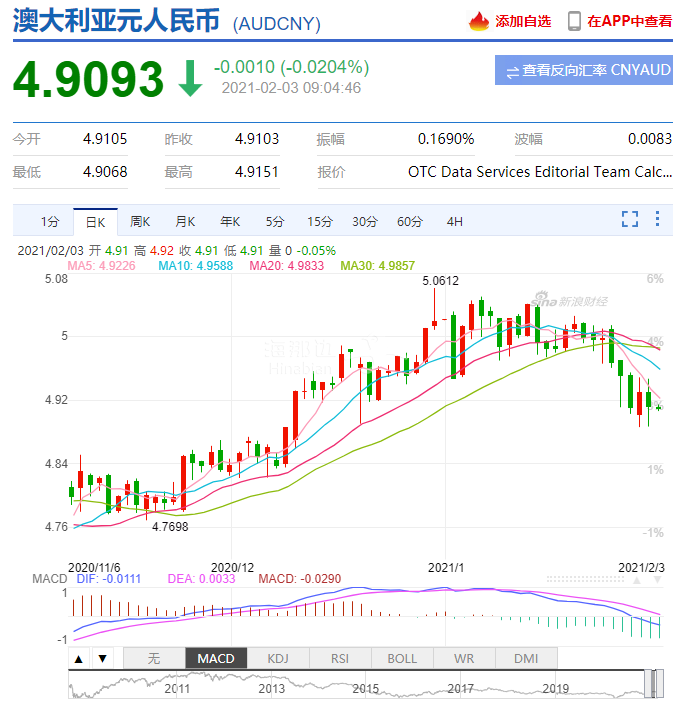Select the KDJ indicator

tap(278, 658)
